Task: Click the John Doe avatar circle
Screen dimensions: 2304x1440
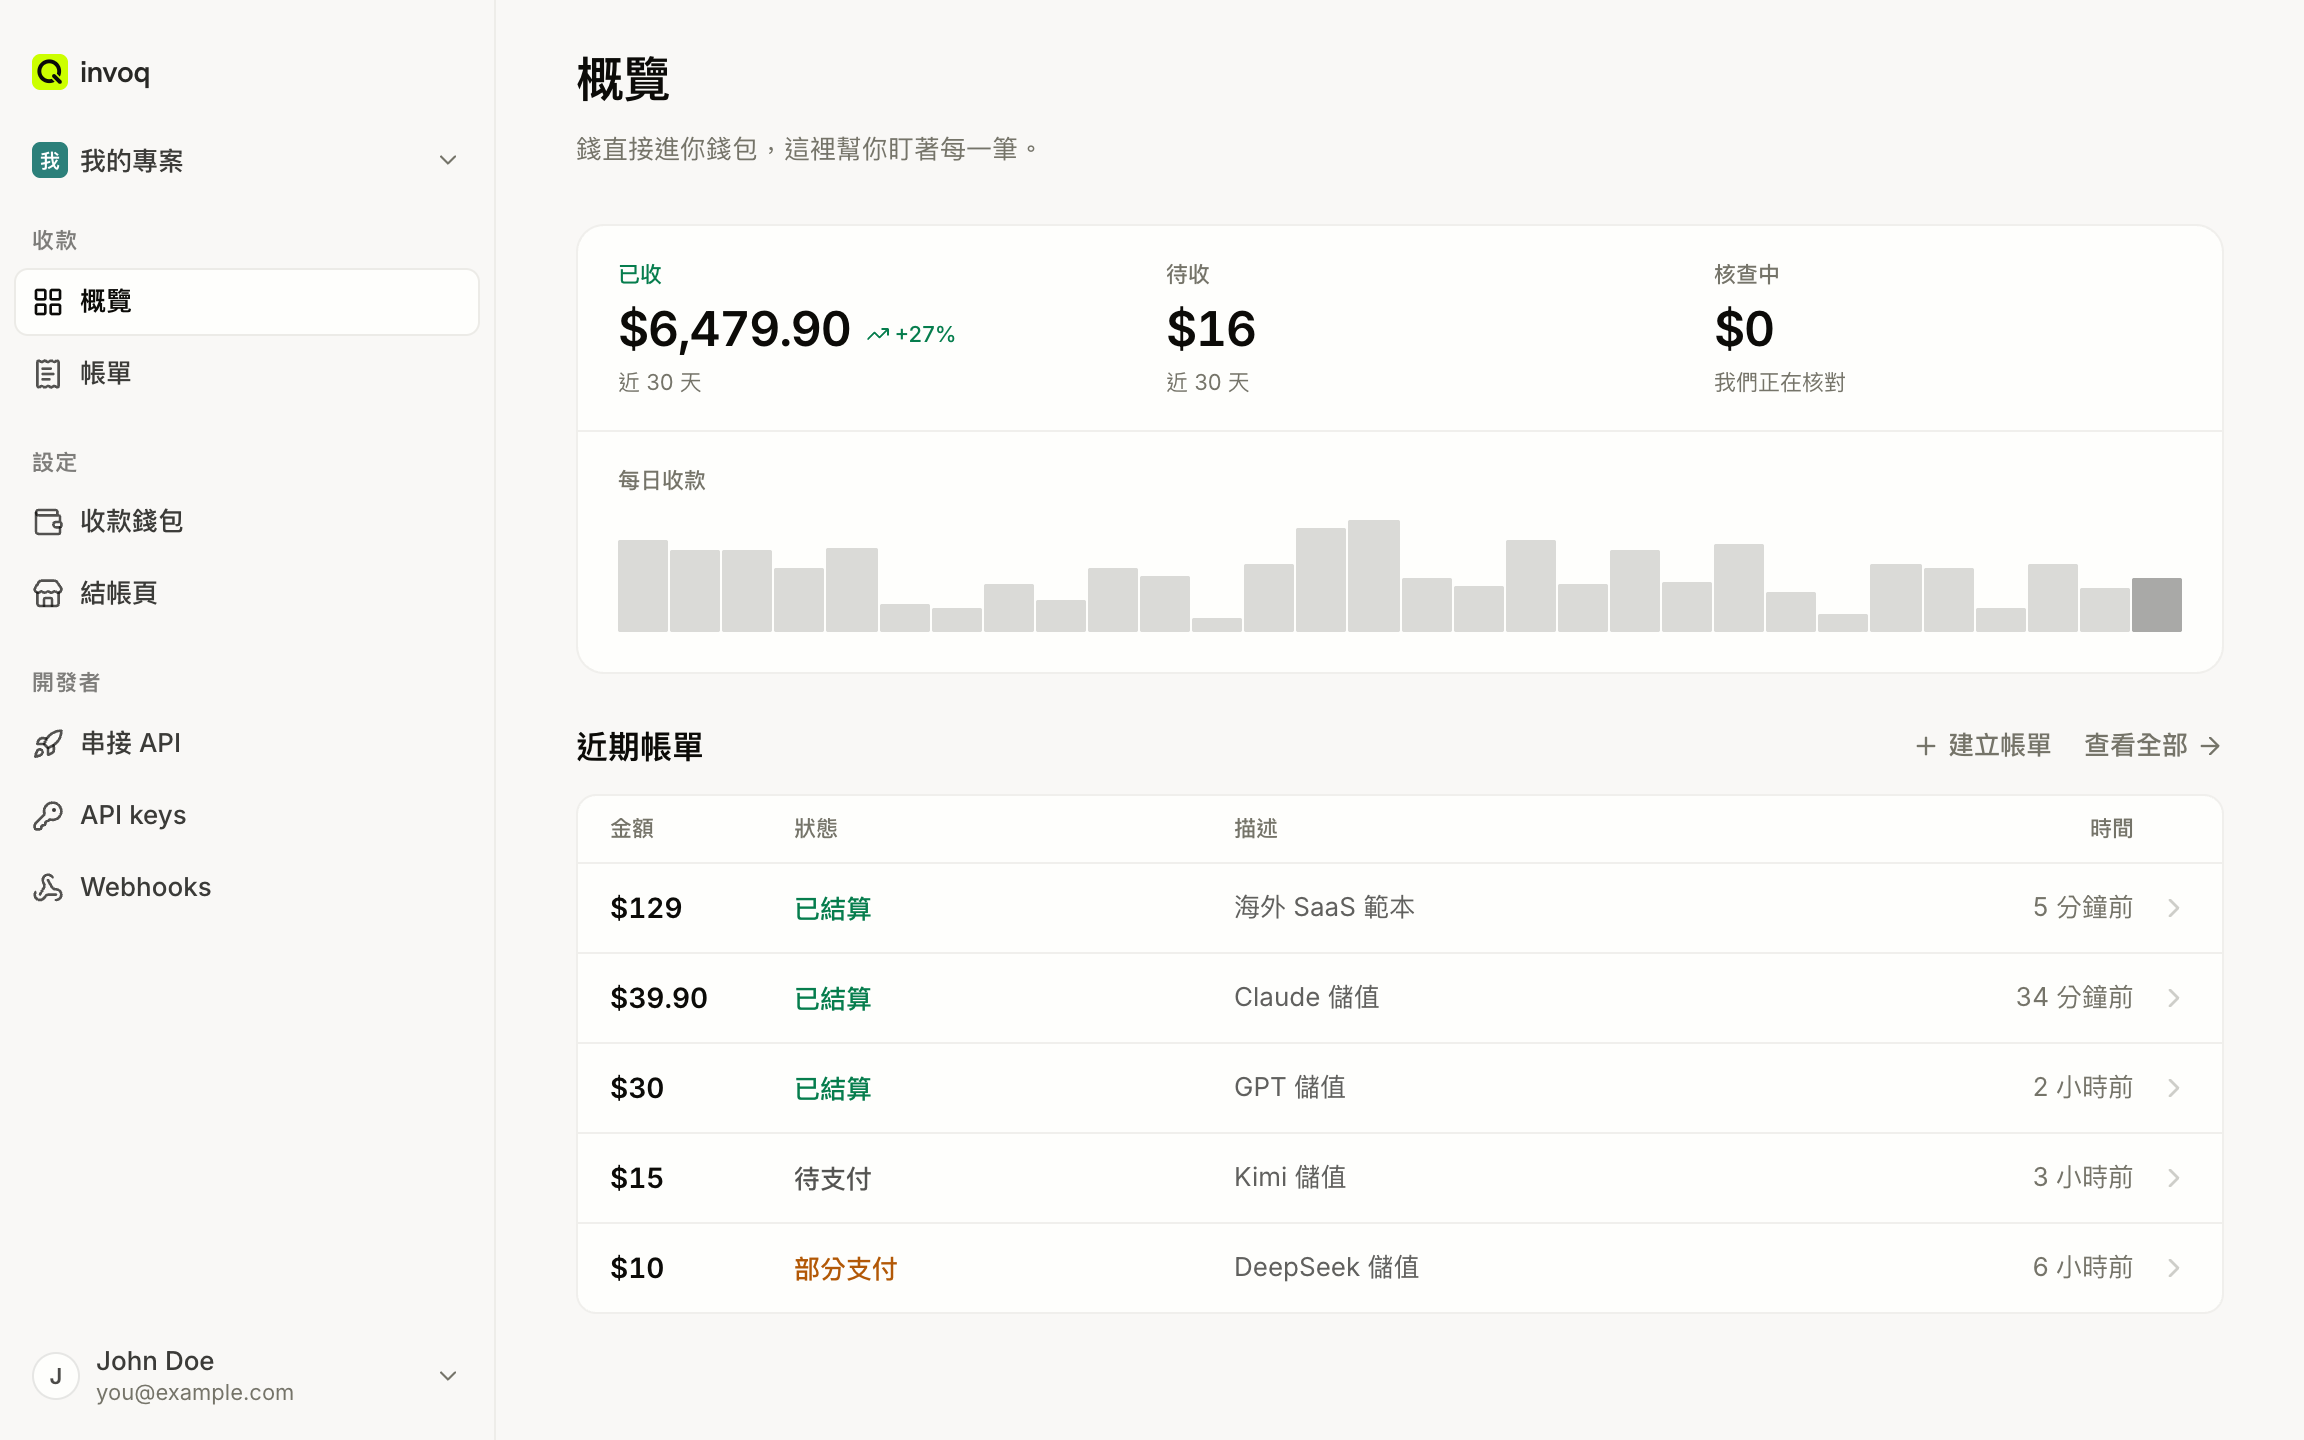Action: coord(56,1376)
